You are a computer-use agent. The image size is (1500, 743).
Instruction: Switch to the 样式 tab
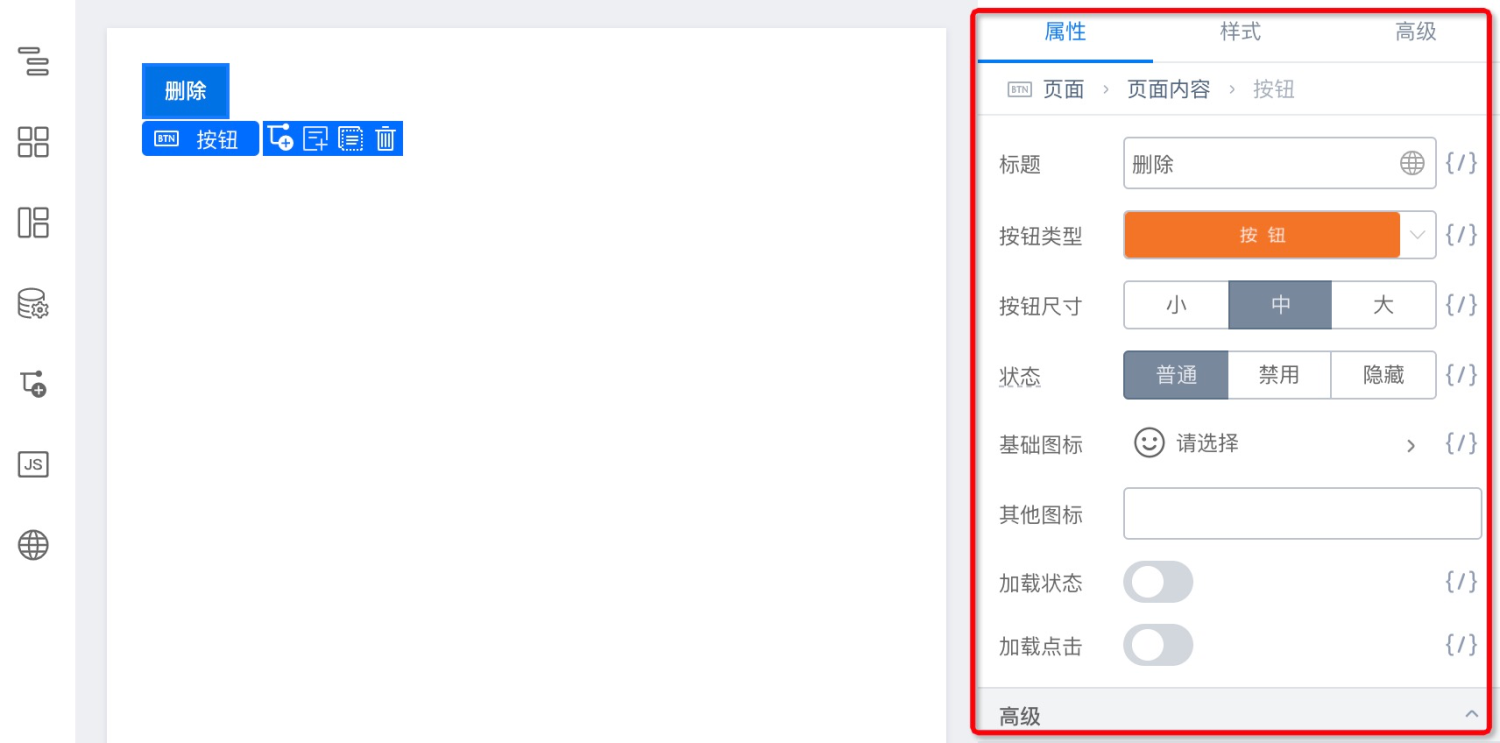pyautogui.click(x=1240, y=32)
